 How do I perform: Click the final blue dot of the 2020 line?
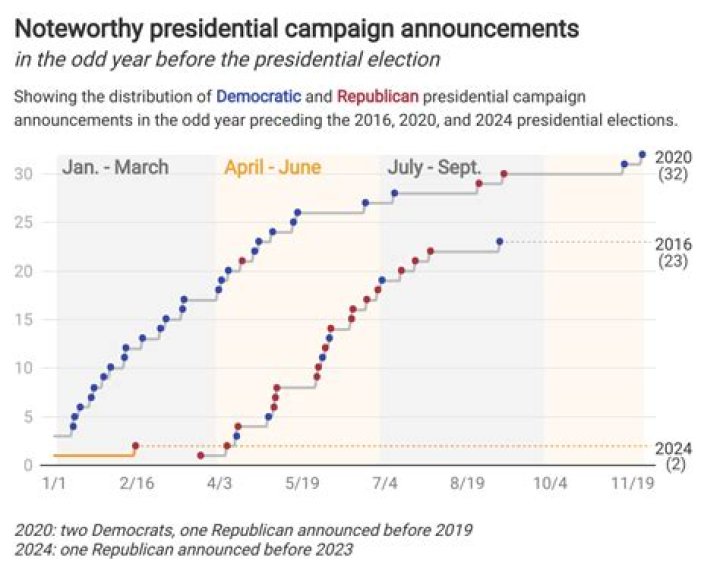point(642,154)
